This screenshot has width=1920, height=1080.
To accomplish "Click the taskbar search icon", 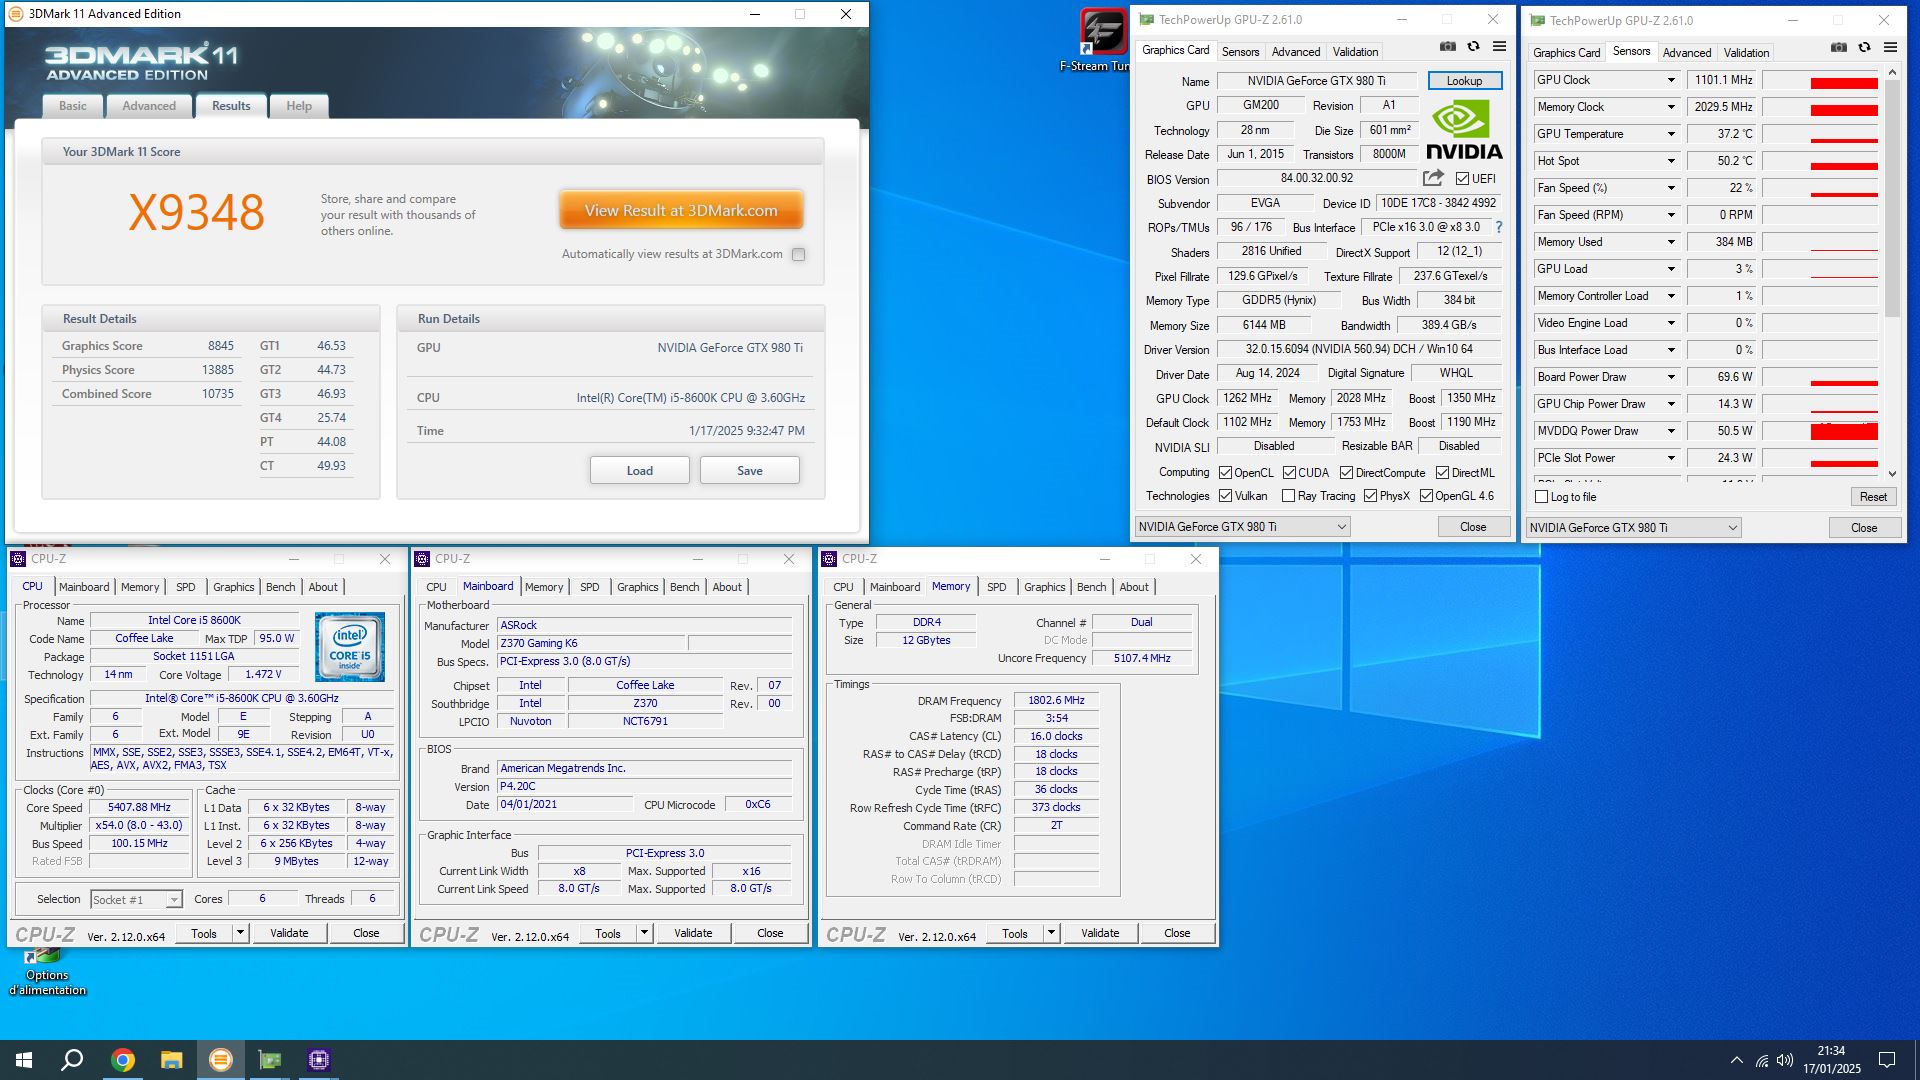I will coord(72,1060).
